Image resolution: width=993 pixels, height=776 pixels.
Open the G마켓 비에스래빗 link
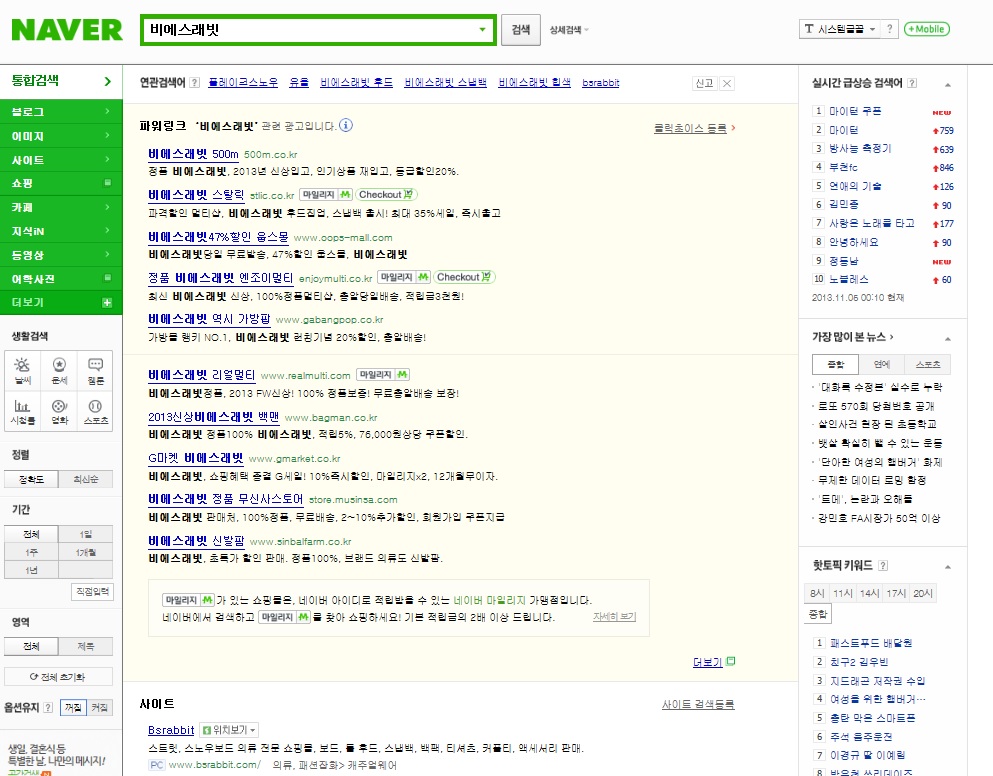(x=196, y=458)
